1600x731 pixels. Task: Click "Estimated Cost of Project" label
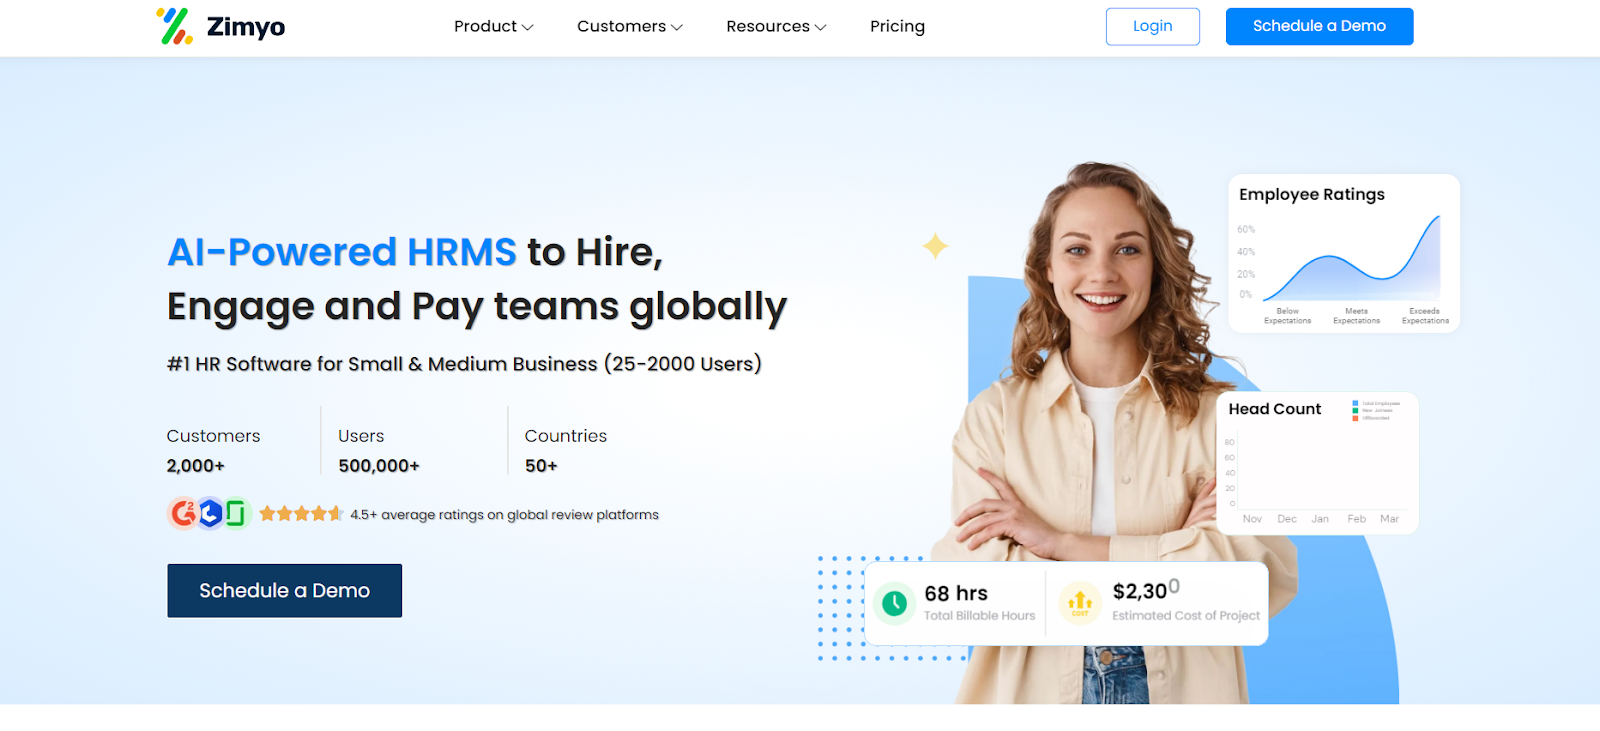[x=1186, y=616]
